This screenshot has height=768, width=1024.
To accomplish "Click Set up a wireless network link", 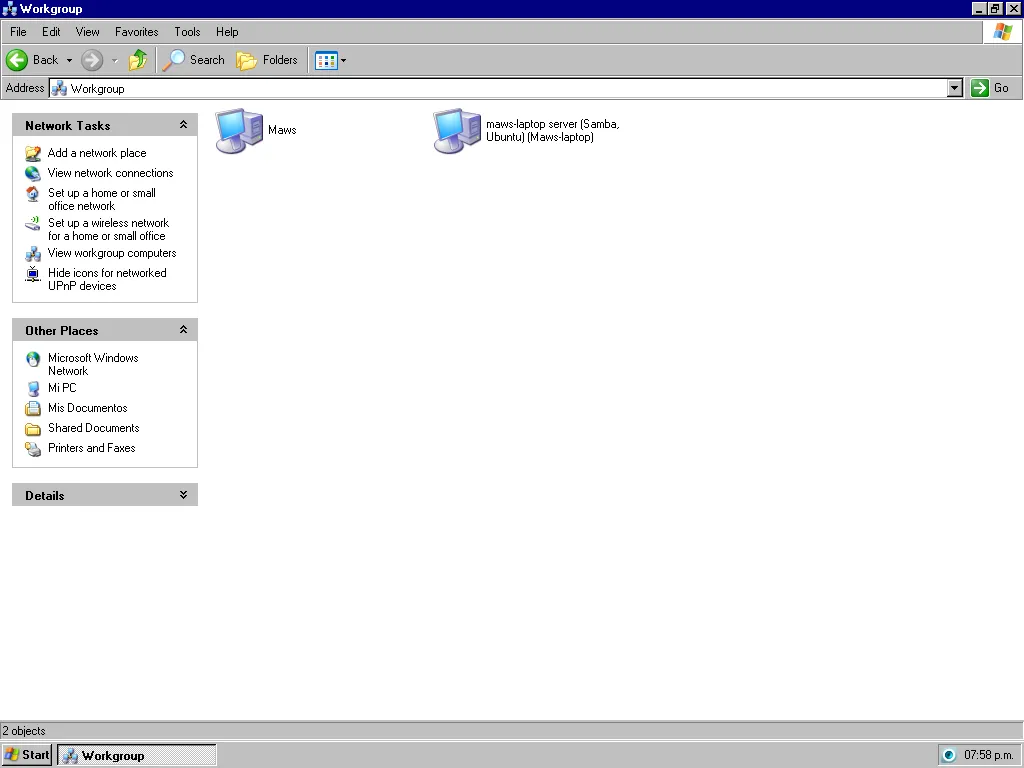I will tap(108, 229).
